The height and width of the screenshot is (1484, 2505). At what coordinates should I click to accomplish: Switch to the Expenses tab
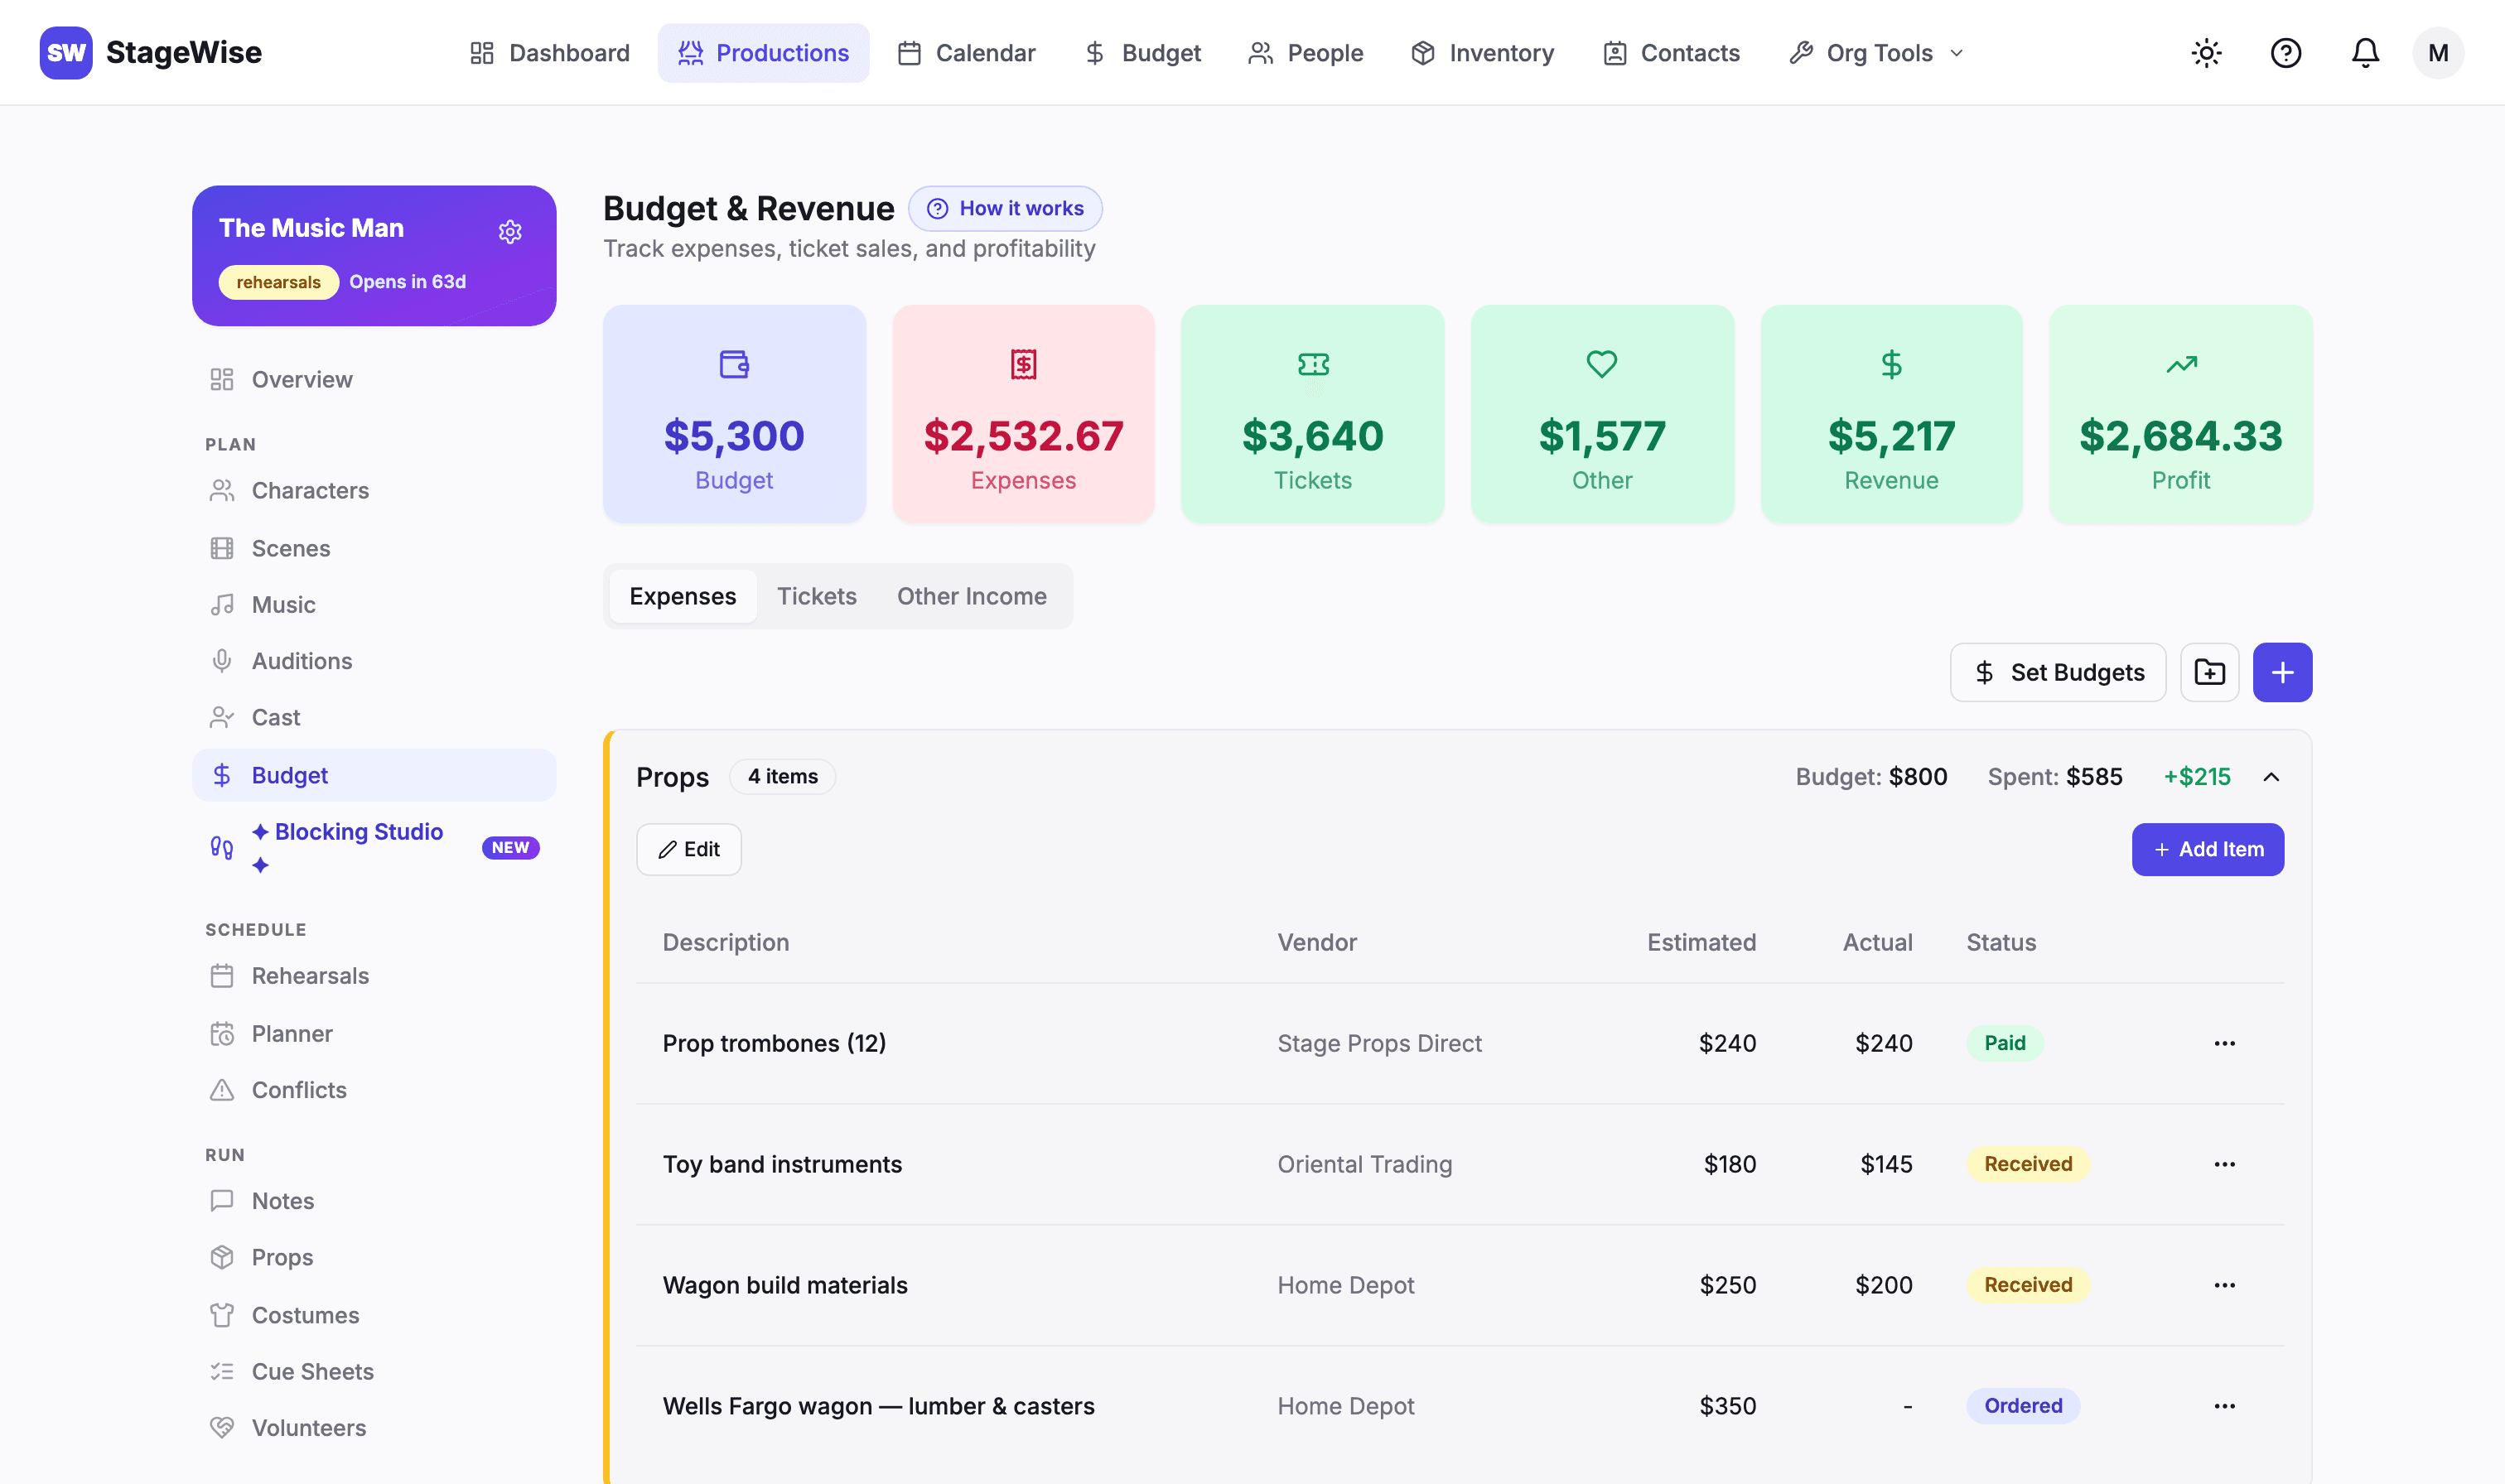pyautogui.click(x=682, y=596)
